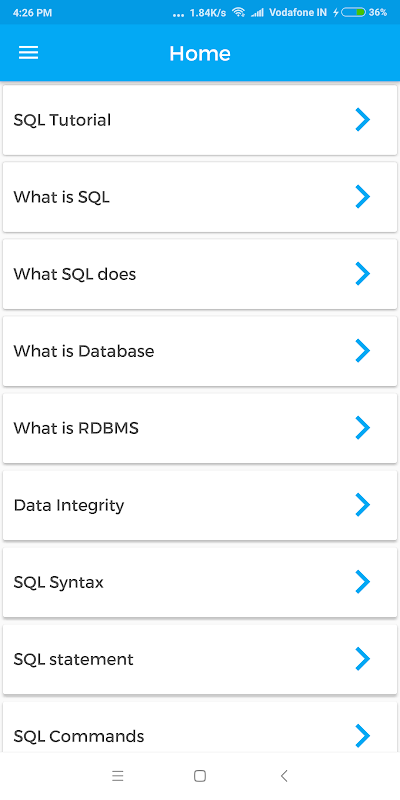The width and height of the screenshot is (400, 800).
Task: Tap the Android back navigation button
Action: [284, 776]
